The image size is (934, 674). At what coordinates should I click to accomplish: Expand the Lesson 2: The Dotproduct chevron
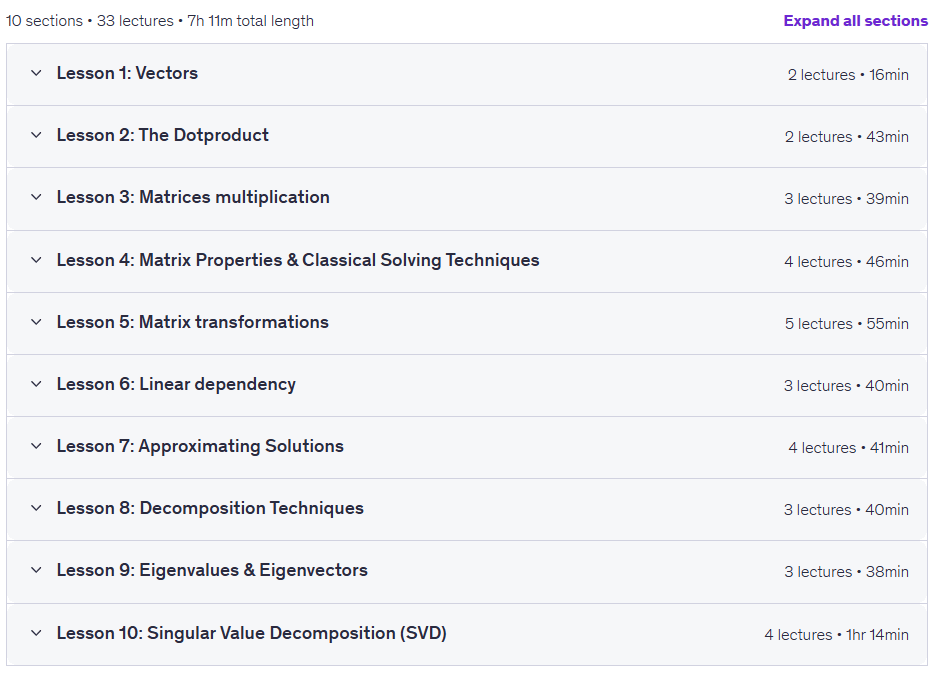pos(36,135)
